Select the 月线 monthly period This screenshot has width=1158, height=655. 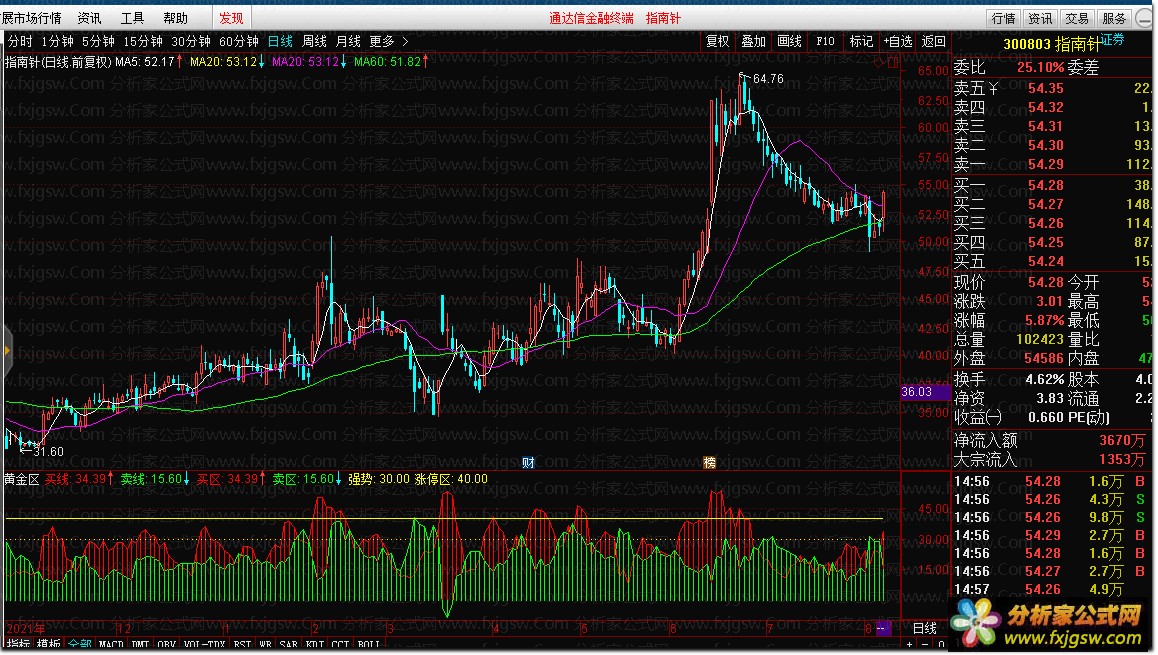[348, 41]
